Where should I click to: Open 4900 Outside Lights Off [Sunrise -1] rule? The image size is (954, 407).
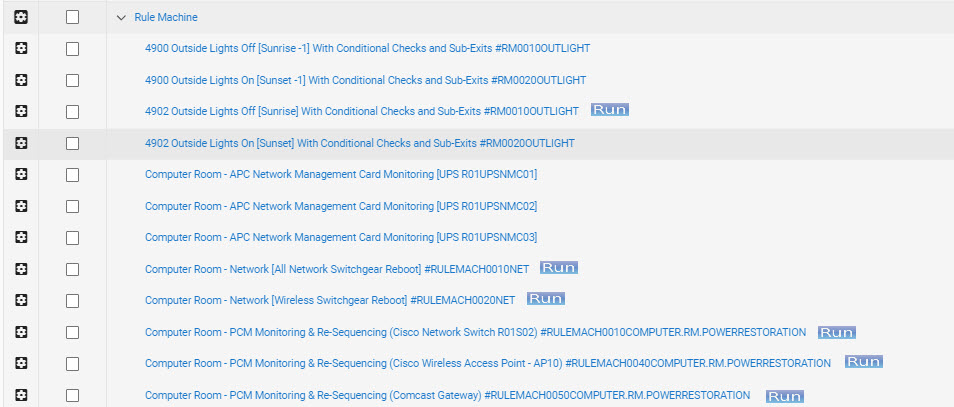tap(367, 49)
